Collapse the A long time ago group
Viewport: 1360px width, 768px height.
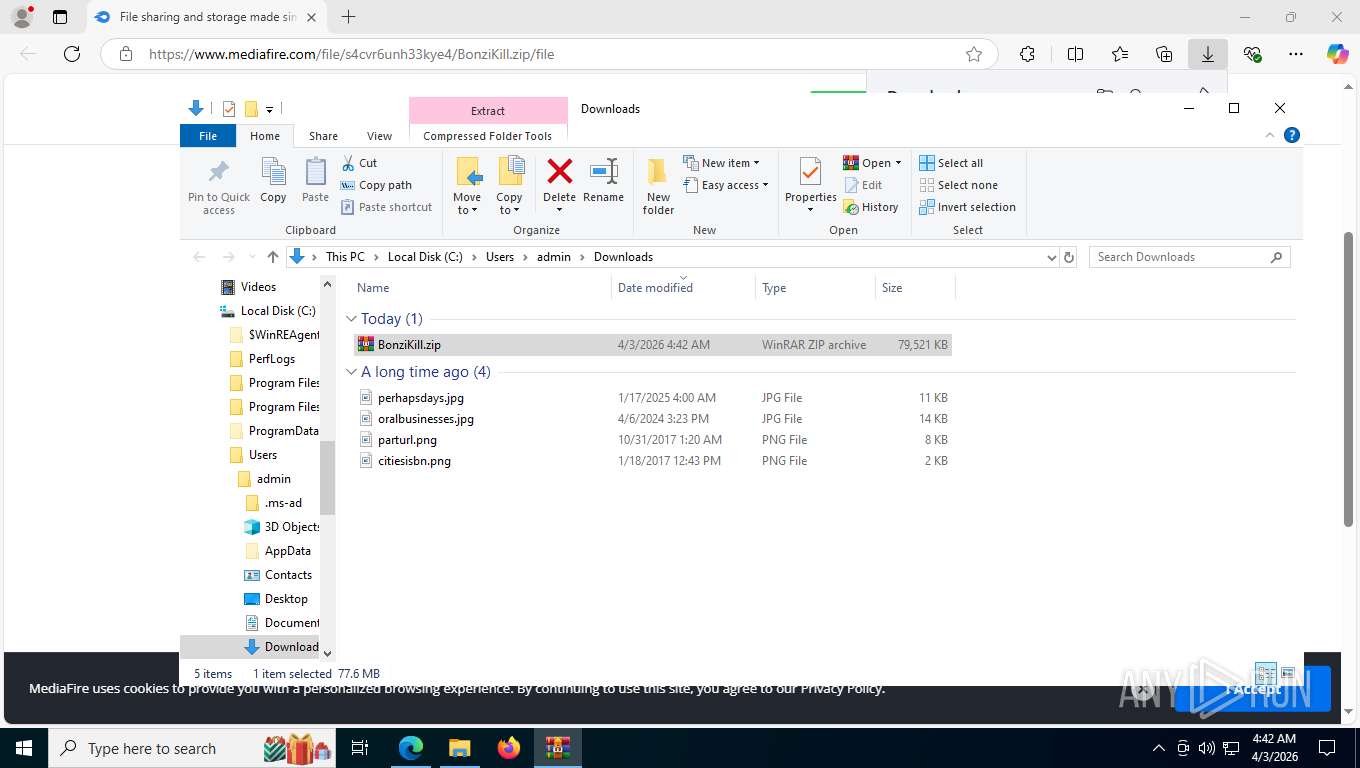coord(352,372)
